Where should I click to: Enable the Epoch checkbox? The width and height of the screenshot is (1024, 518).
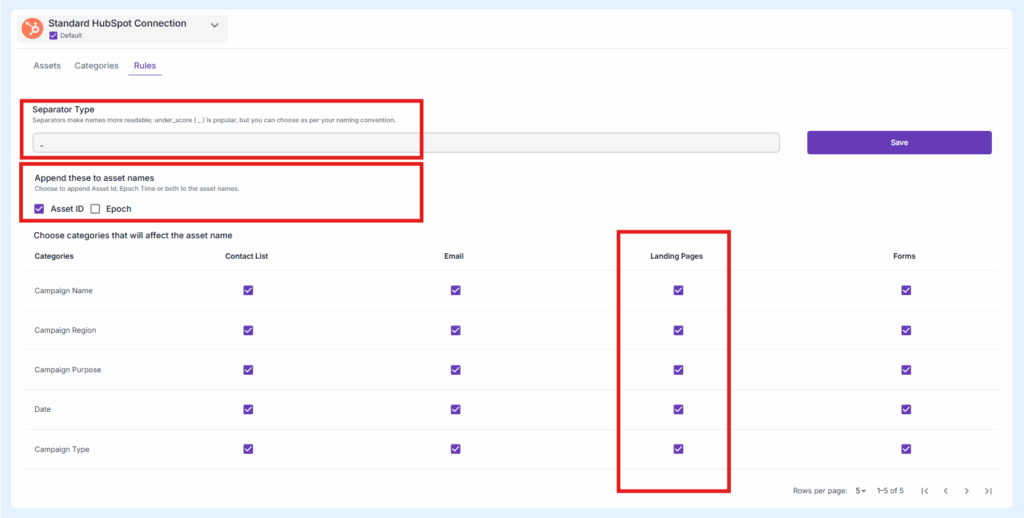pos(95,209)
